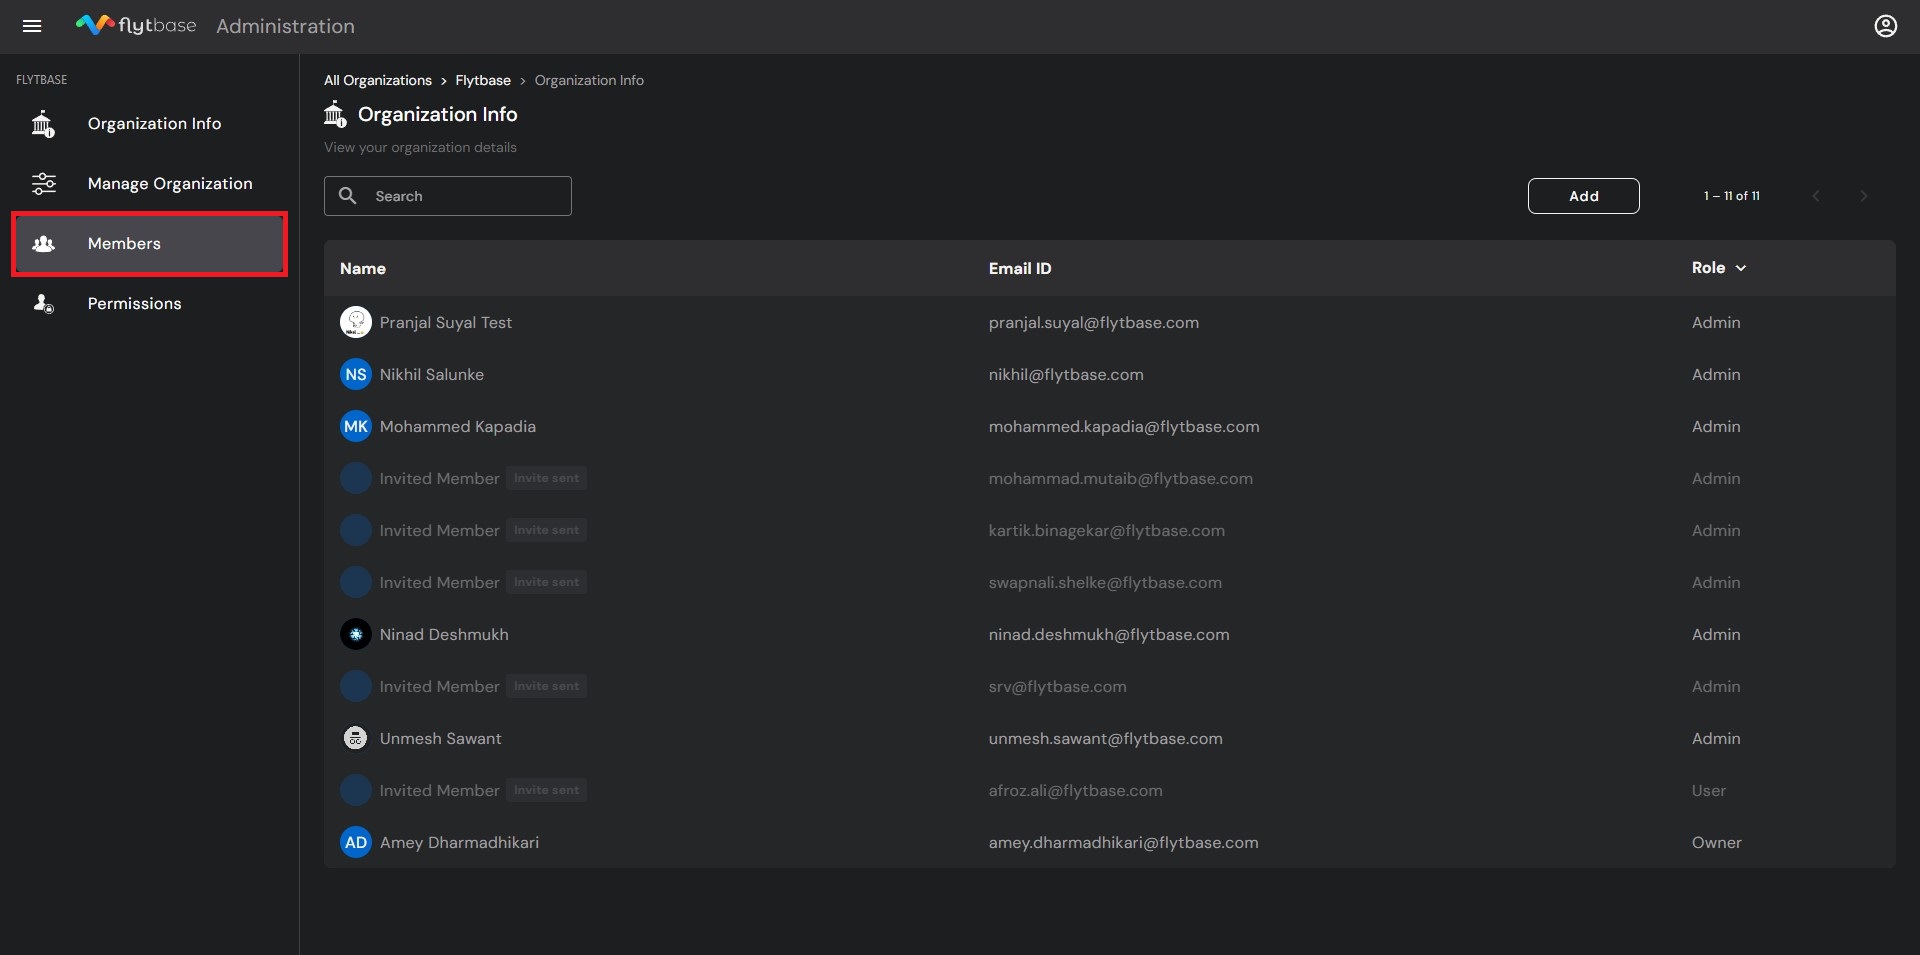The image size is (1920, 955).
Task: Click the search magnifier icon
Action: 348,196
